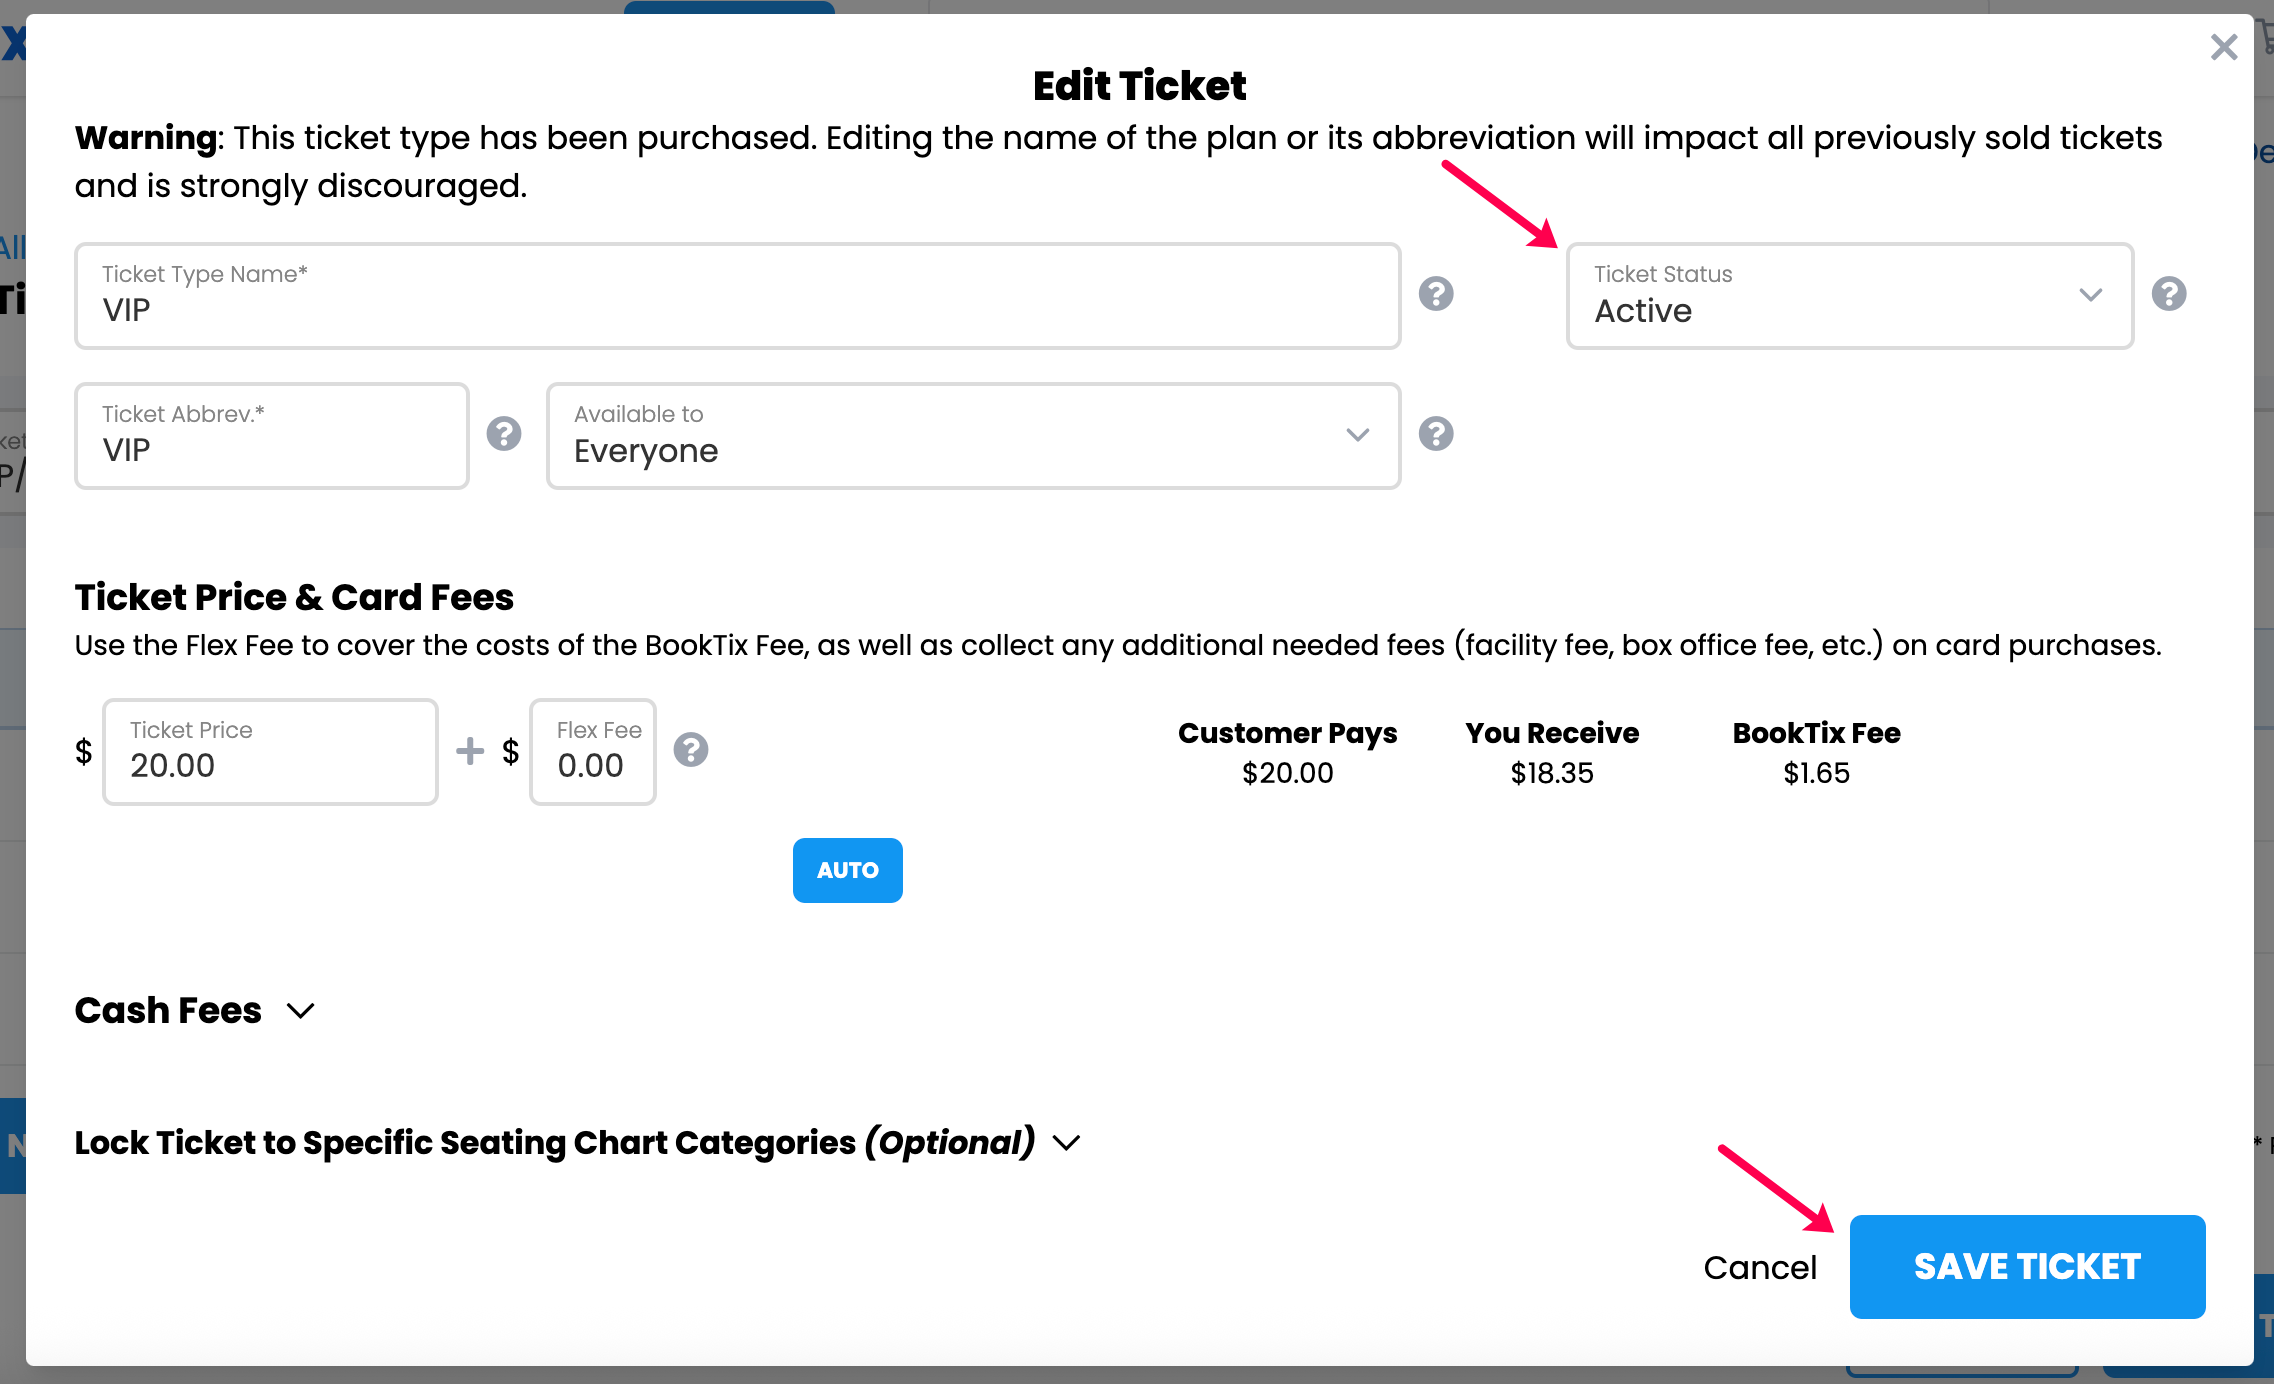2274x1384 pixels.
Task: Click help icon beside Ticket Type Name
Action: [x=1436, y=294]
